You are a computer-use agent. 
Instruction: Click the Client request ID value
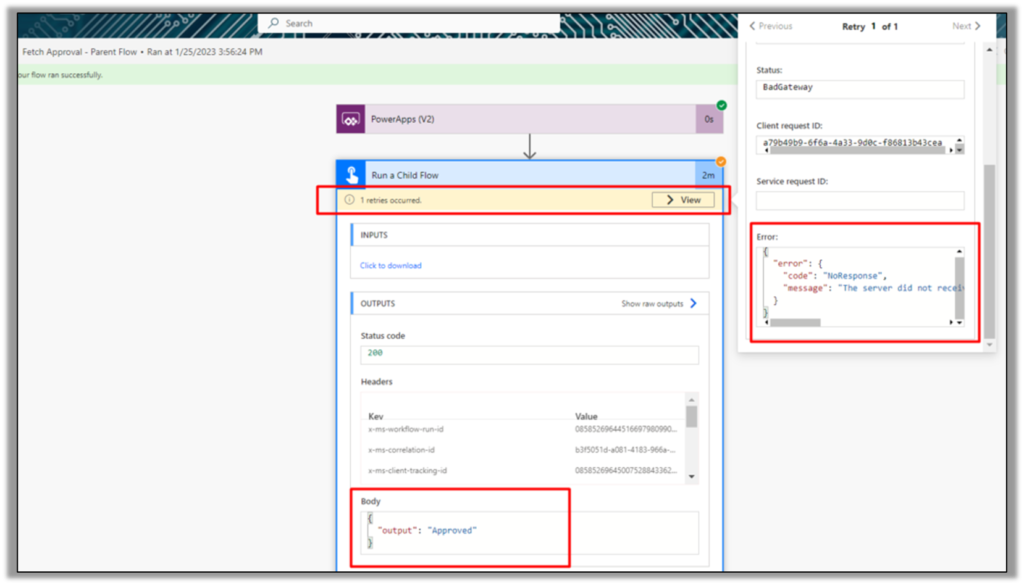pos(852,142)
